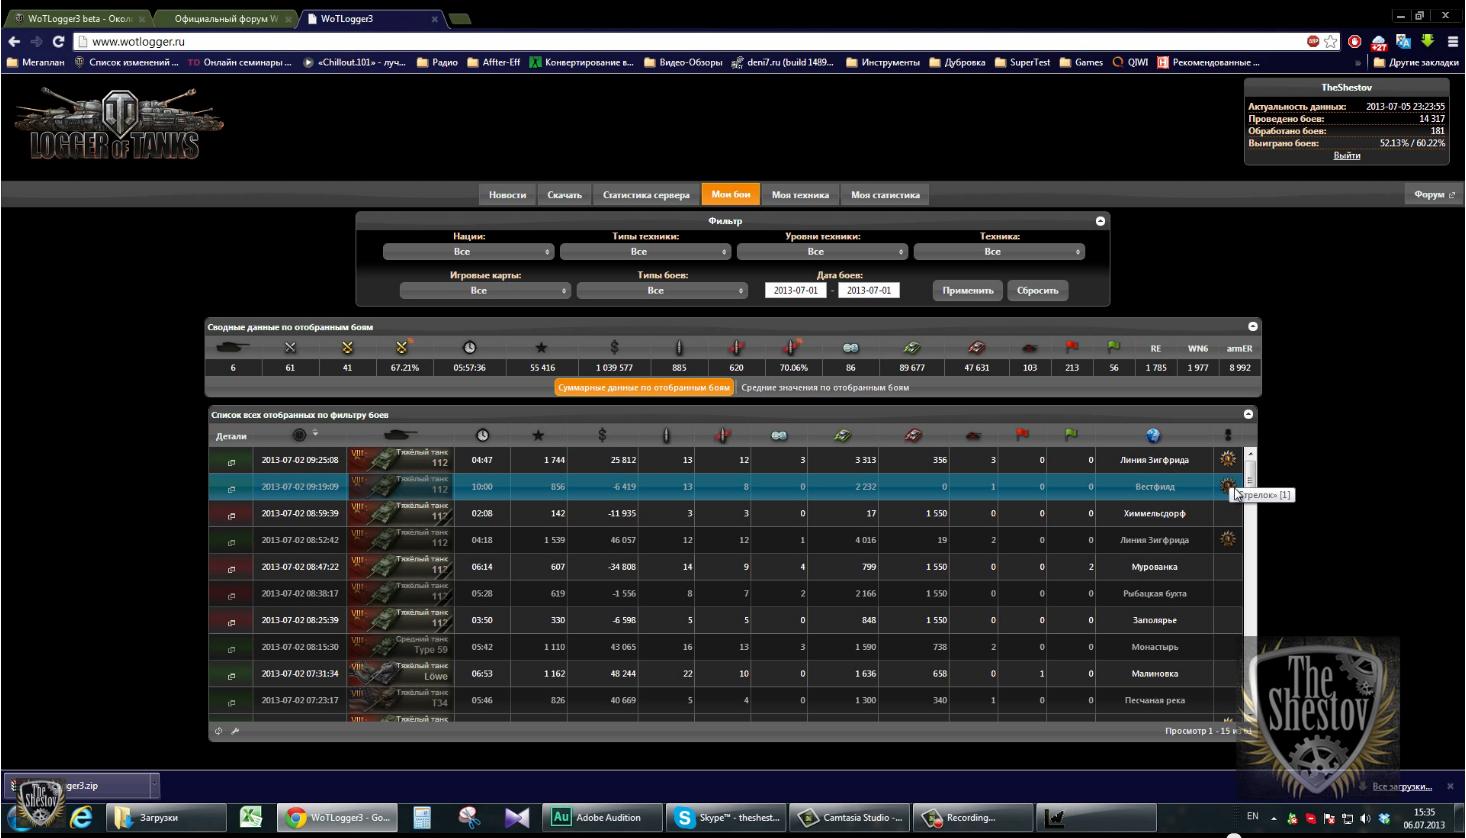Open the Моя статистика tab
The width and height of the screenshot is (1466, 838).
(885, 195)
